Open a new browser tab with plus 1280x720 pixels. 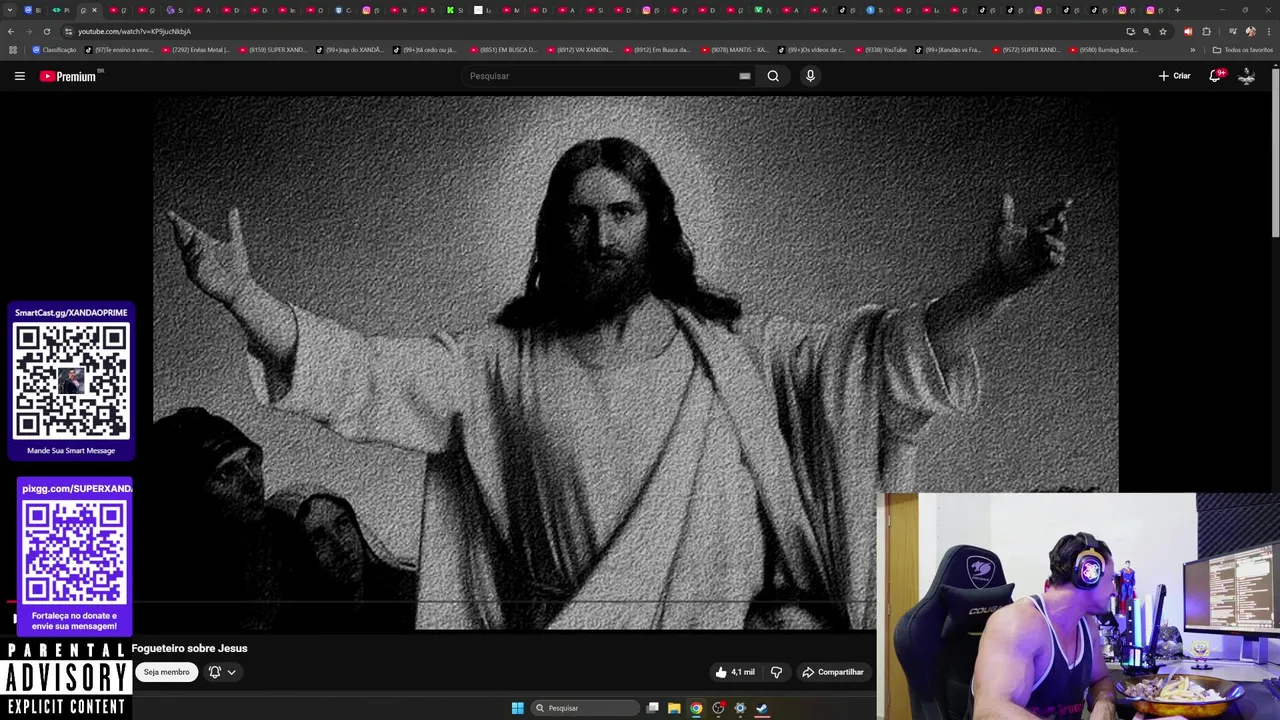(x=1177, y=10)
